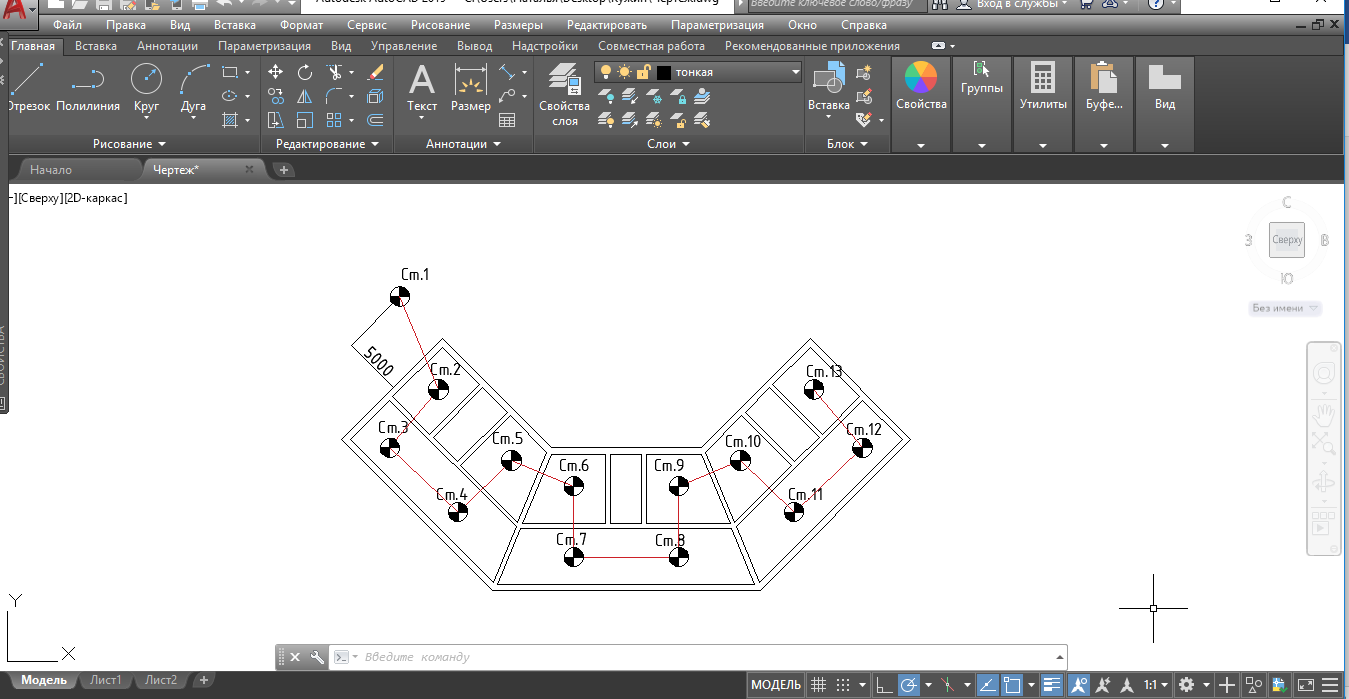Expand the Рисование panel
Screen dimensions: 1349x699
point(130,144)
